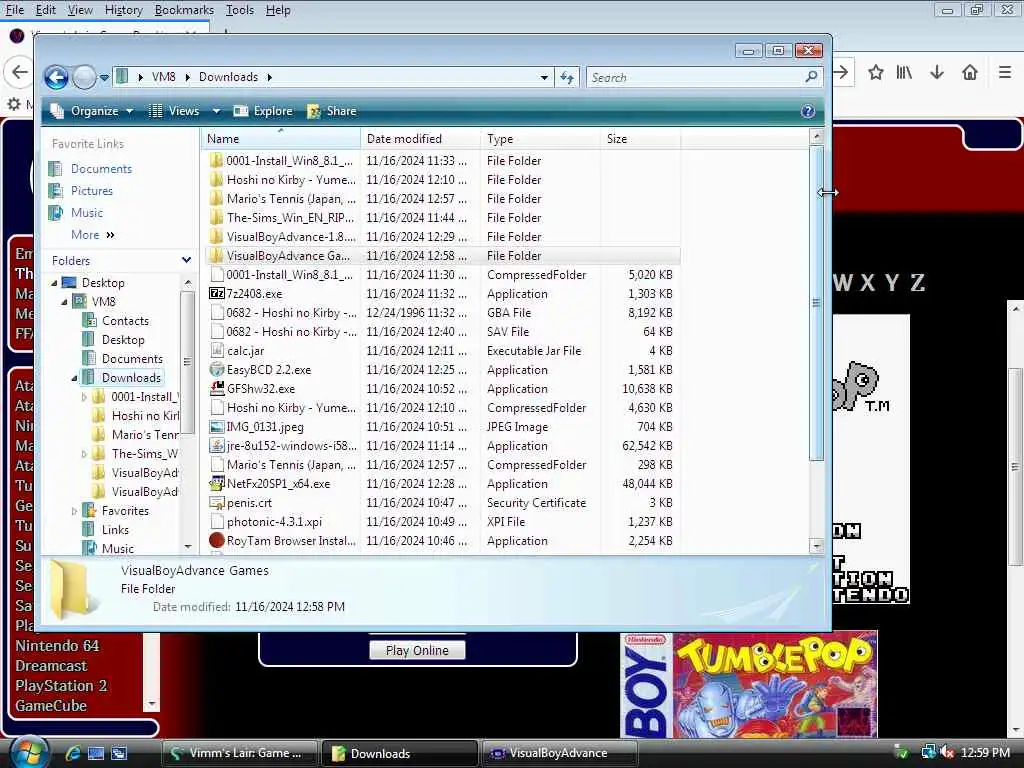Select Contacts in folder tree
This screenshot has height=768, width=1024.
coord(125,321)
